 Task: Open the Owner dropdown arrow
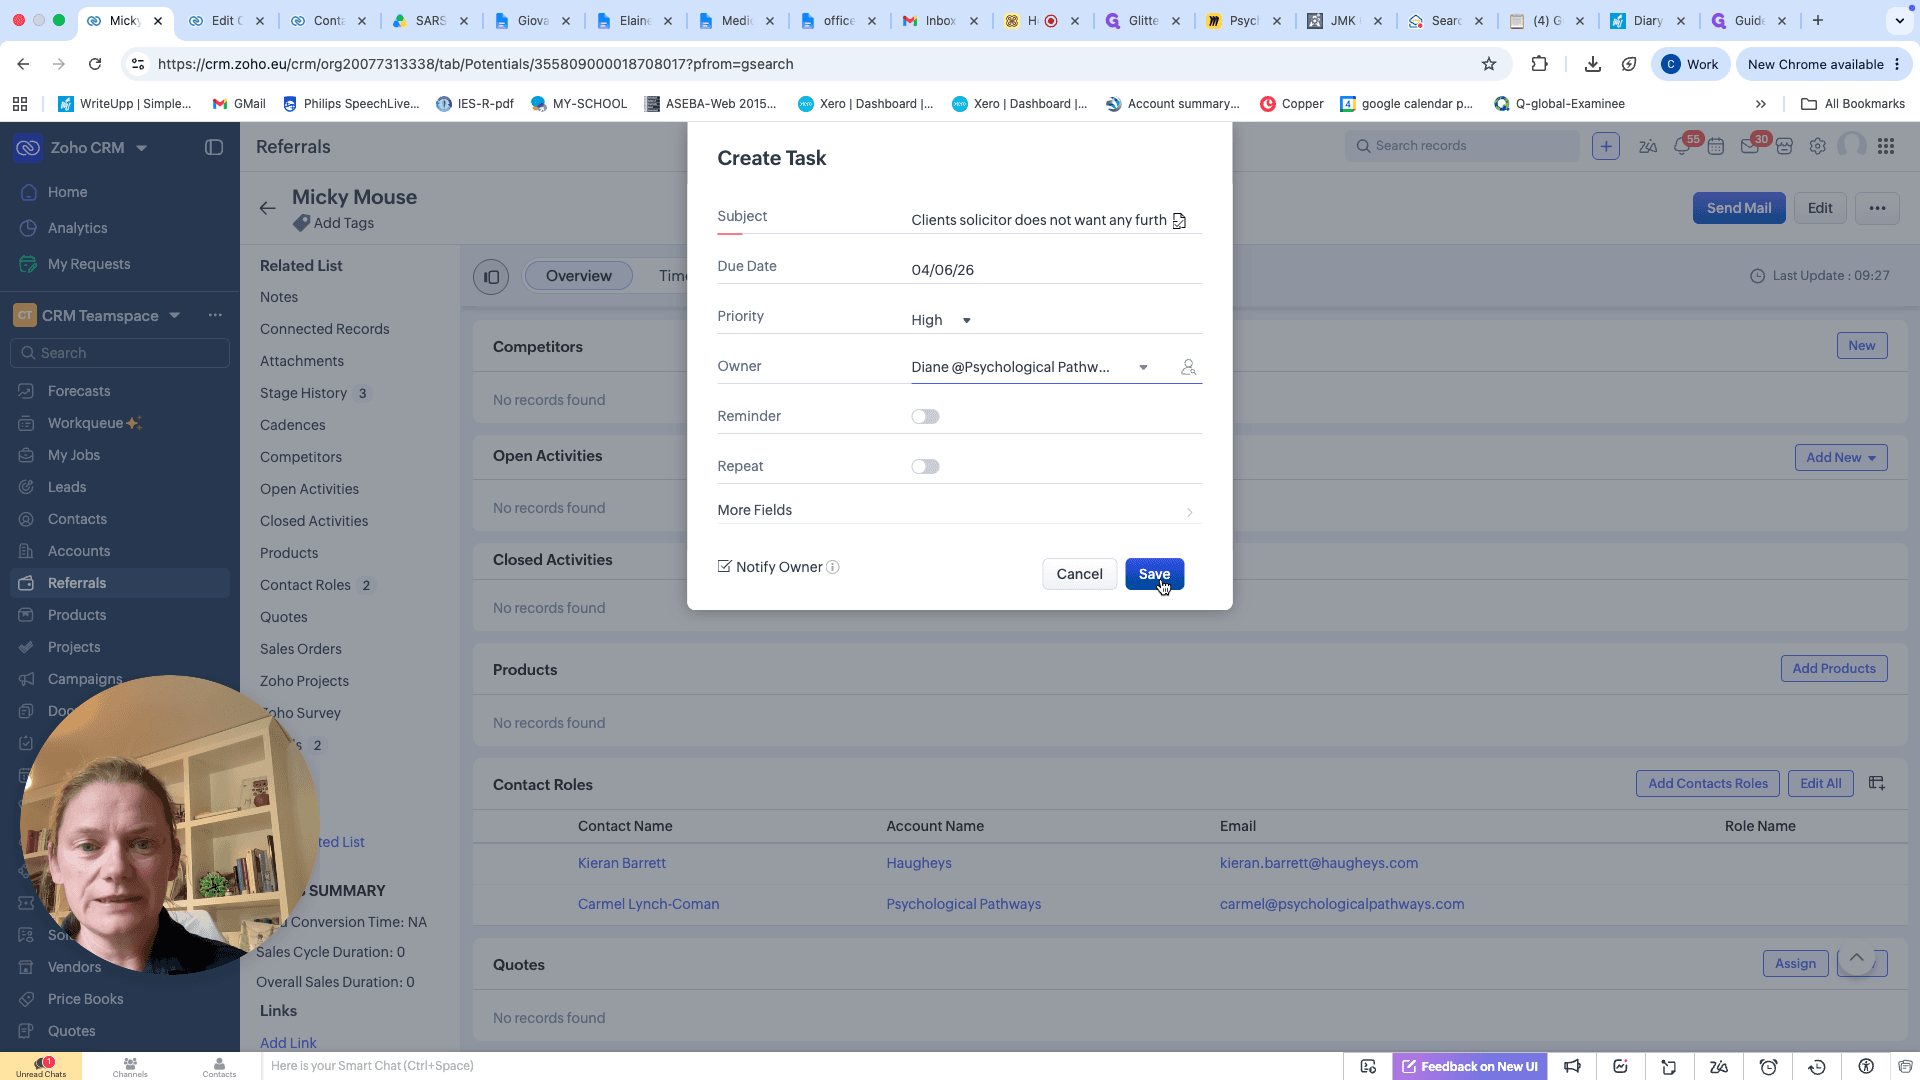(x=1143, y=367)
